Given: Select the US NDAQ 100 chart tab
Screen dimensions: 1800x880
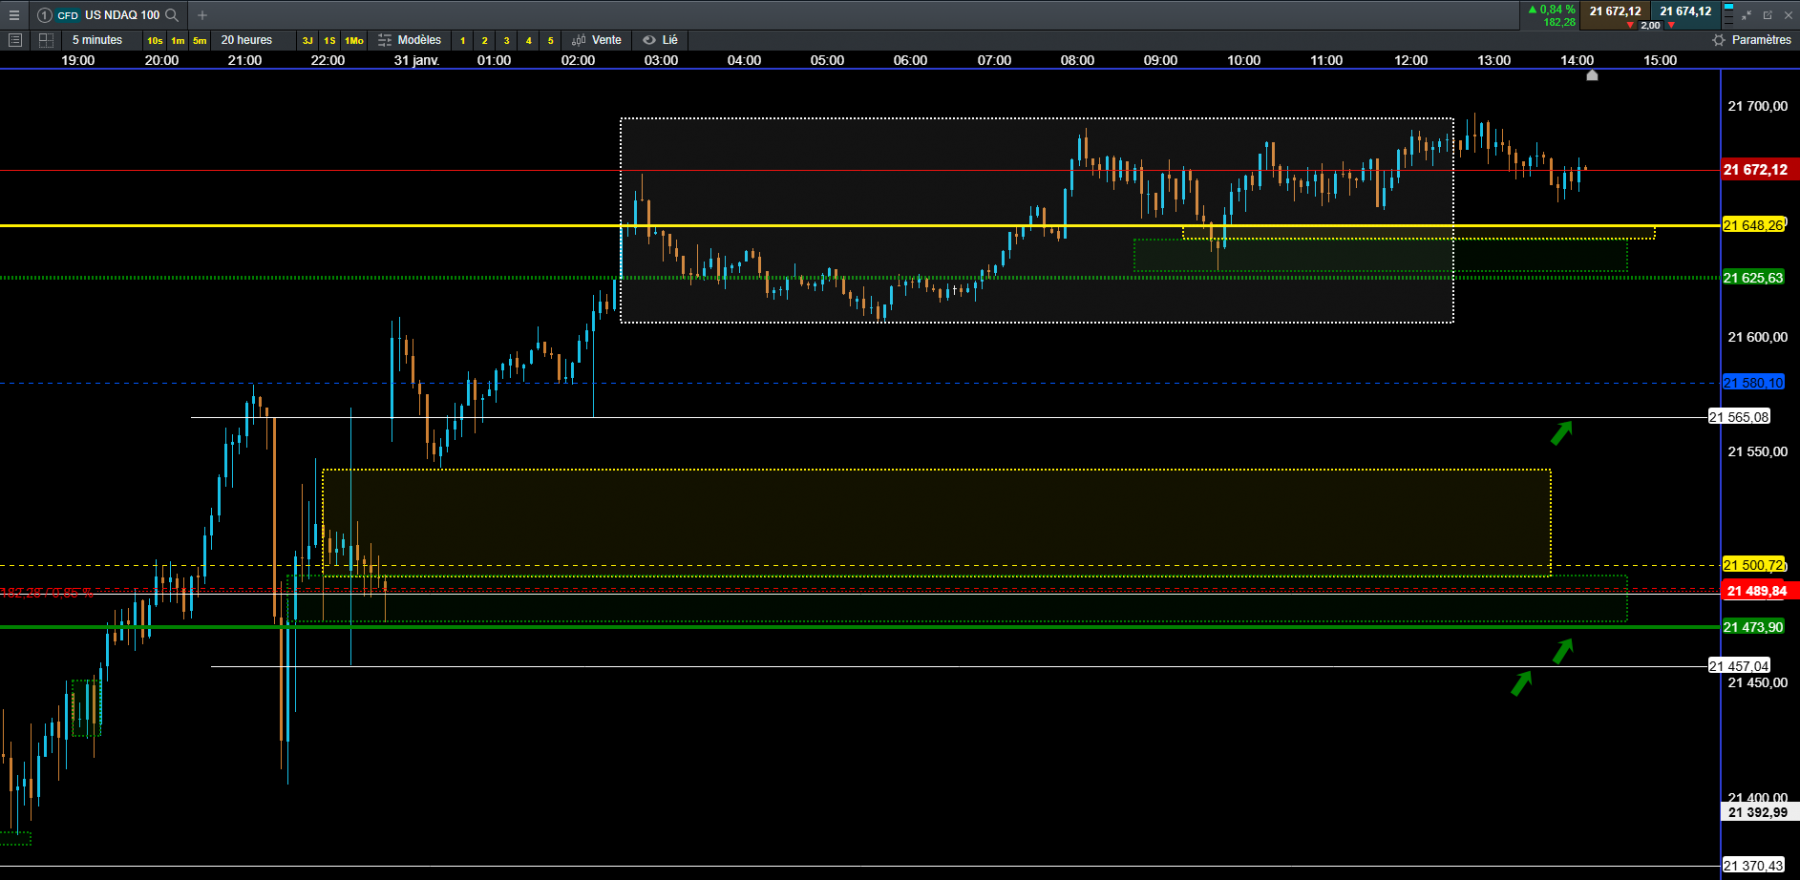Looking at the screenshot, I should point(108,15).
